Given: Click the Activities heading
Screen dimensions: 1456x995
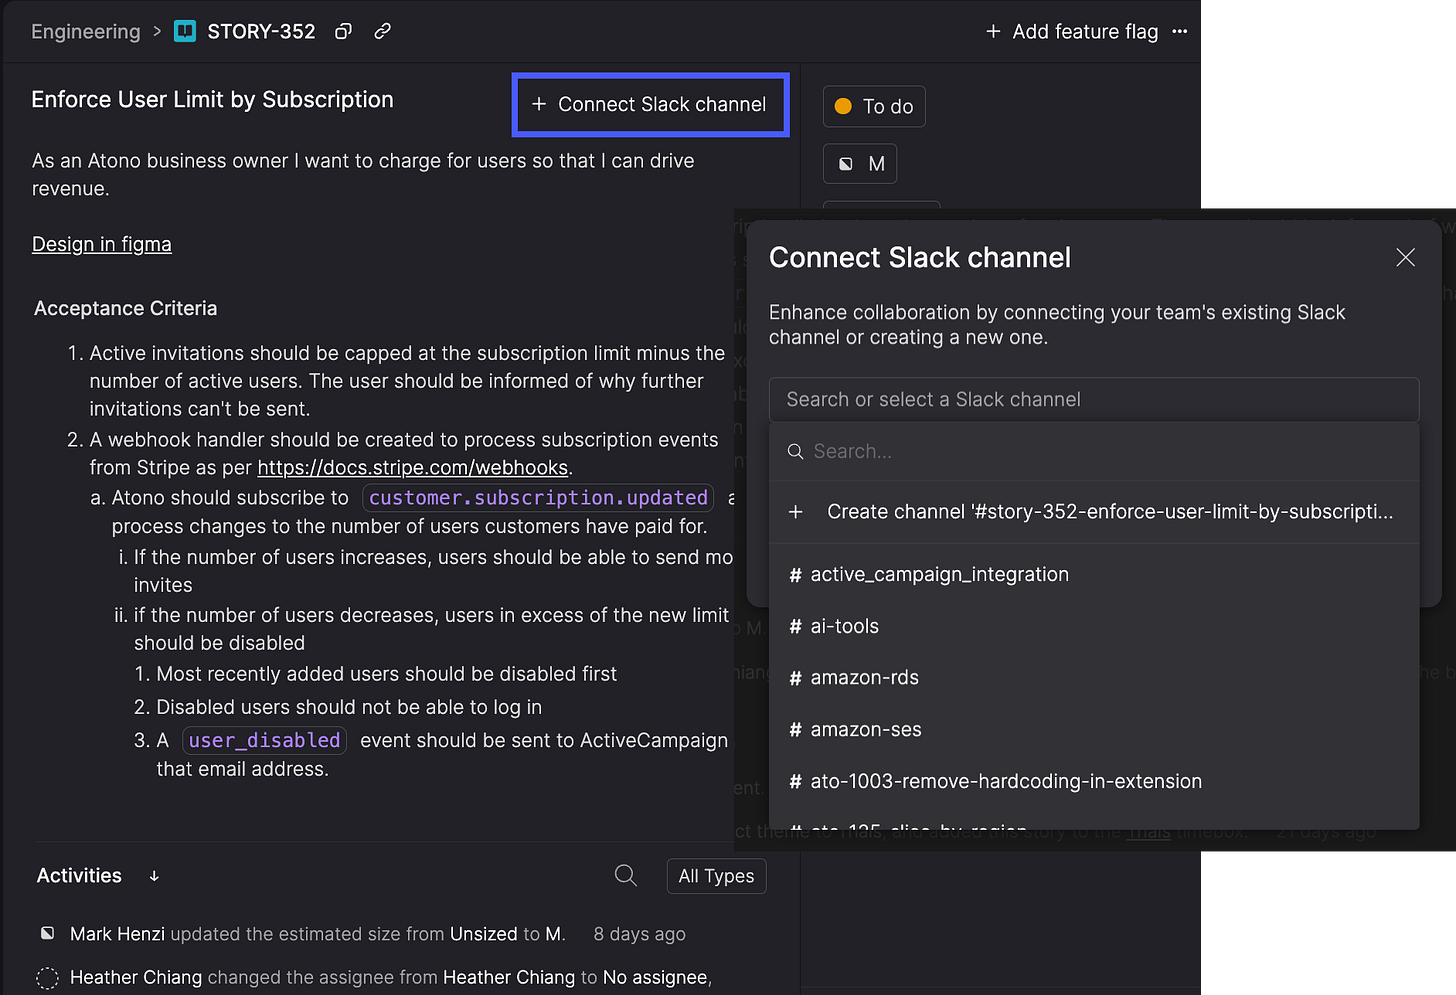Looking at the screenshot, I should pos(79,875).
